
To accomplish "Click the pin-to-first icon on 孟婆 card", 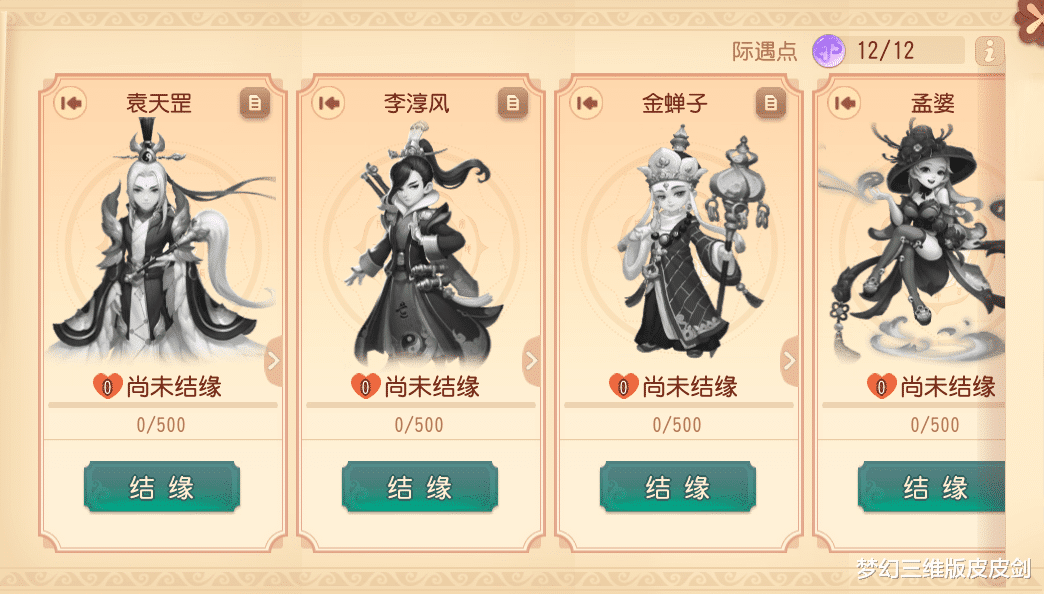I will (x=844, y=103).
